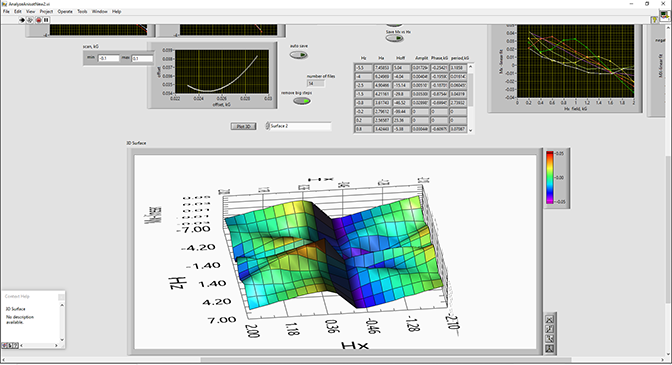Open the Surface 2 selector dropdown

(x=298, y=126)
